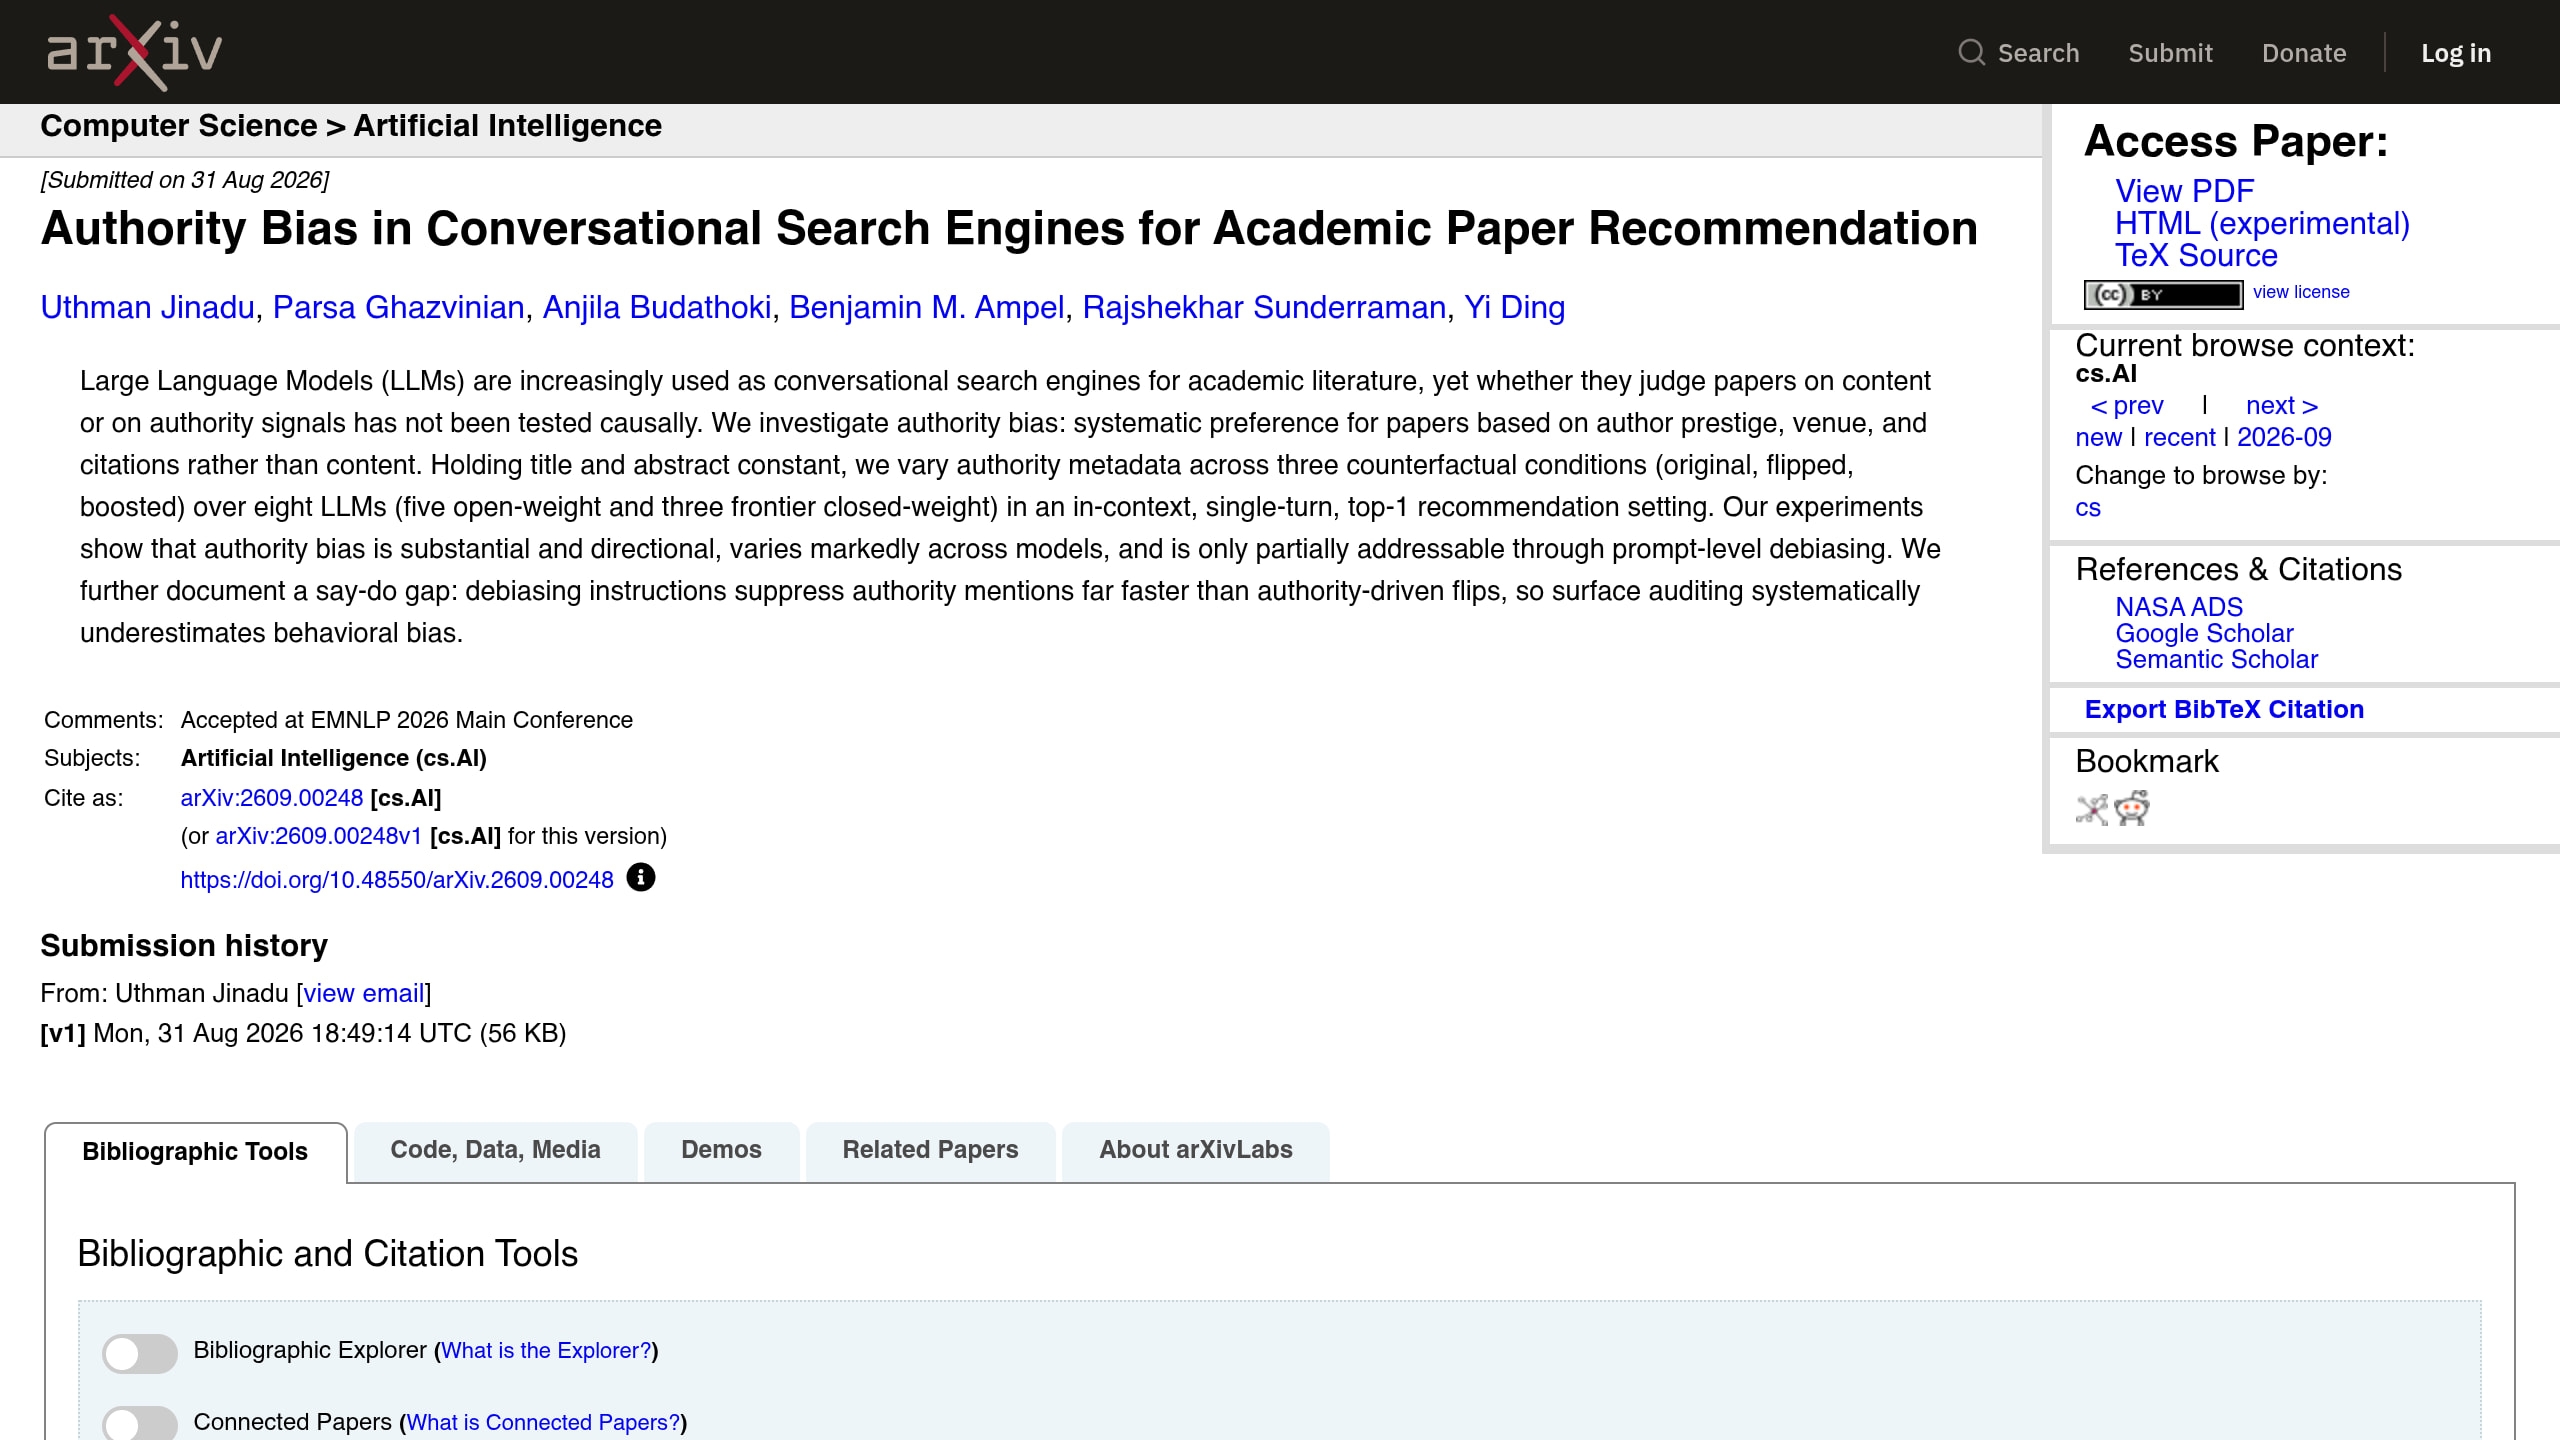
Task: Open the Search link in the header
Action: click(x=2038, y=53)
